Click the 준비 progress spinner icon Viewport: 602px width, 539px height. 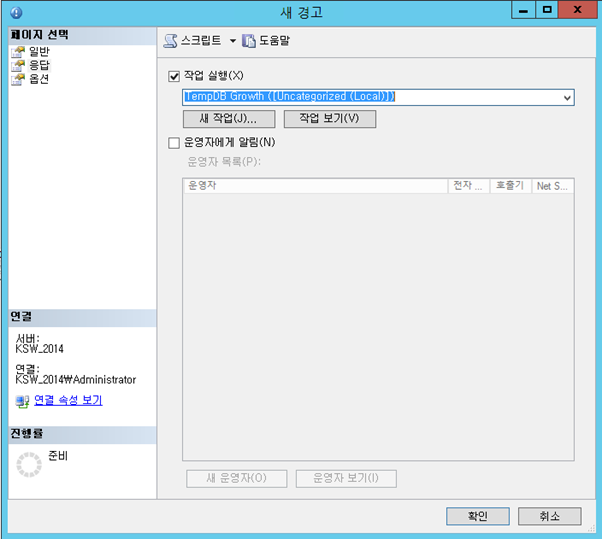pos(31,462)
